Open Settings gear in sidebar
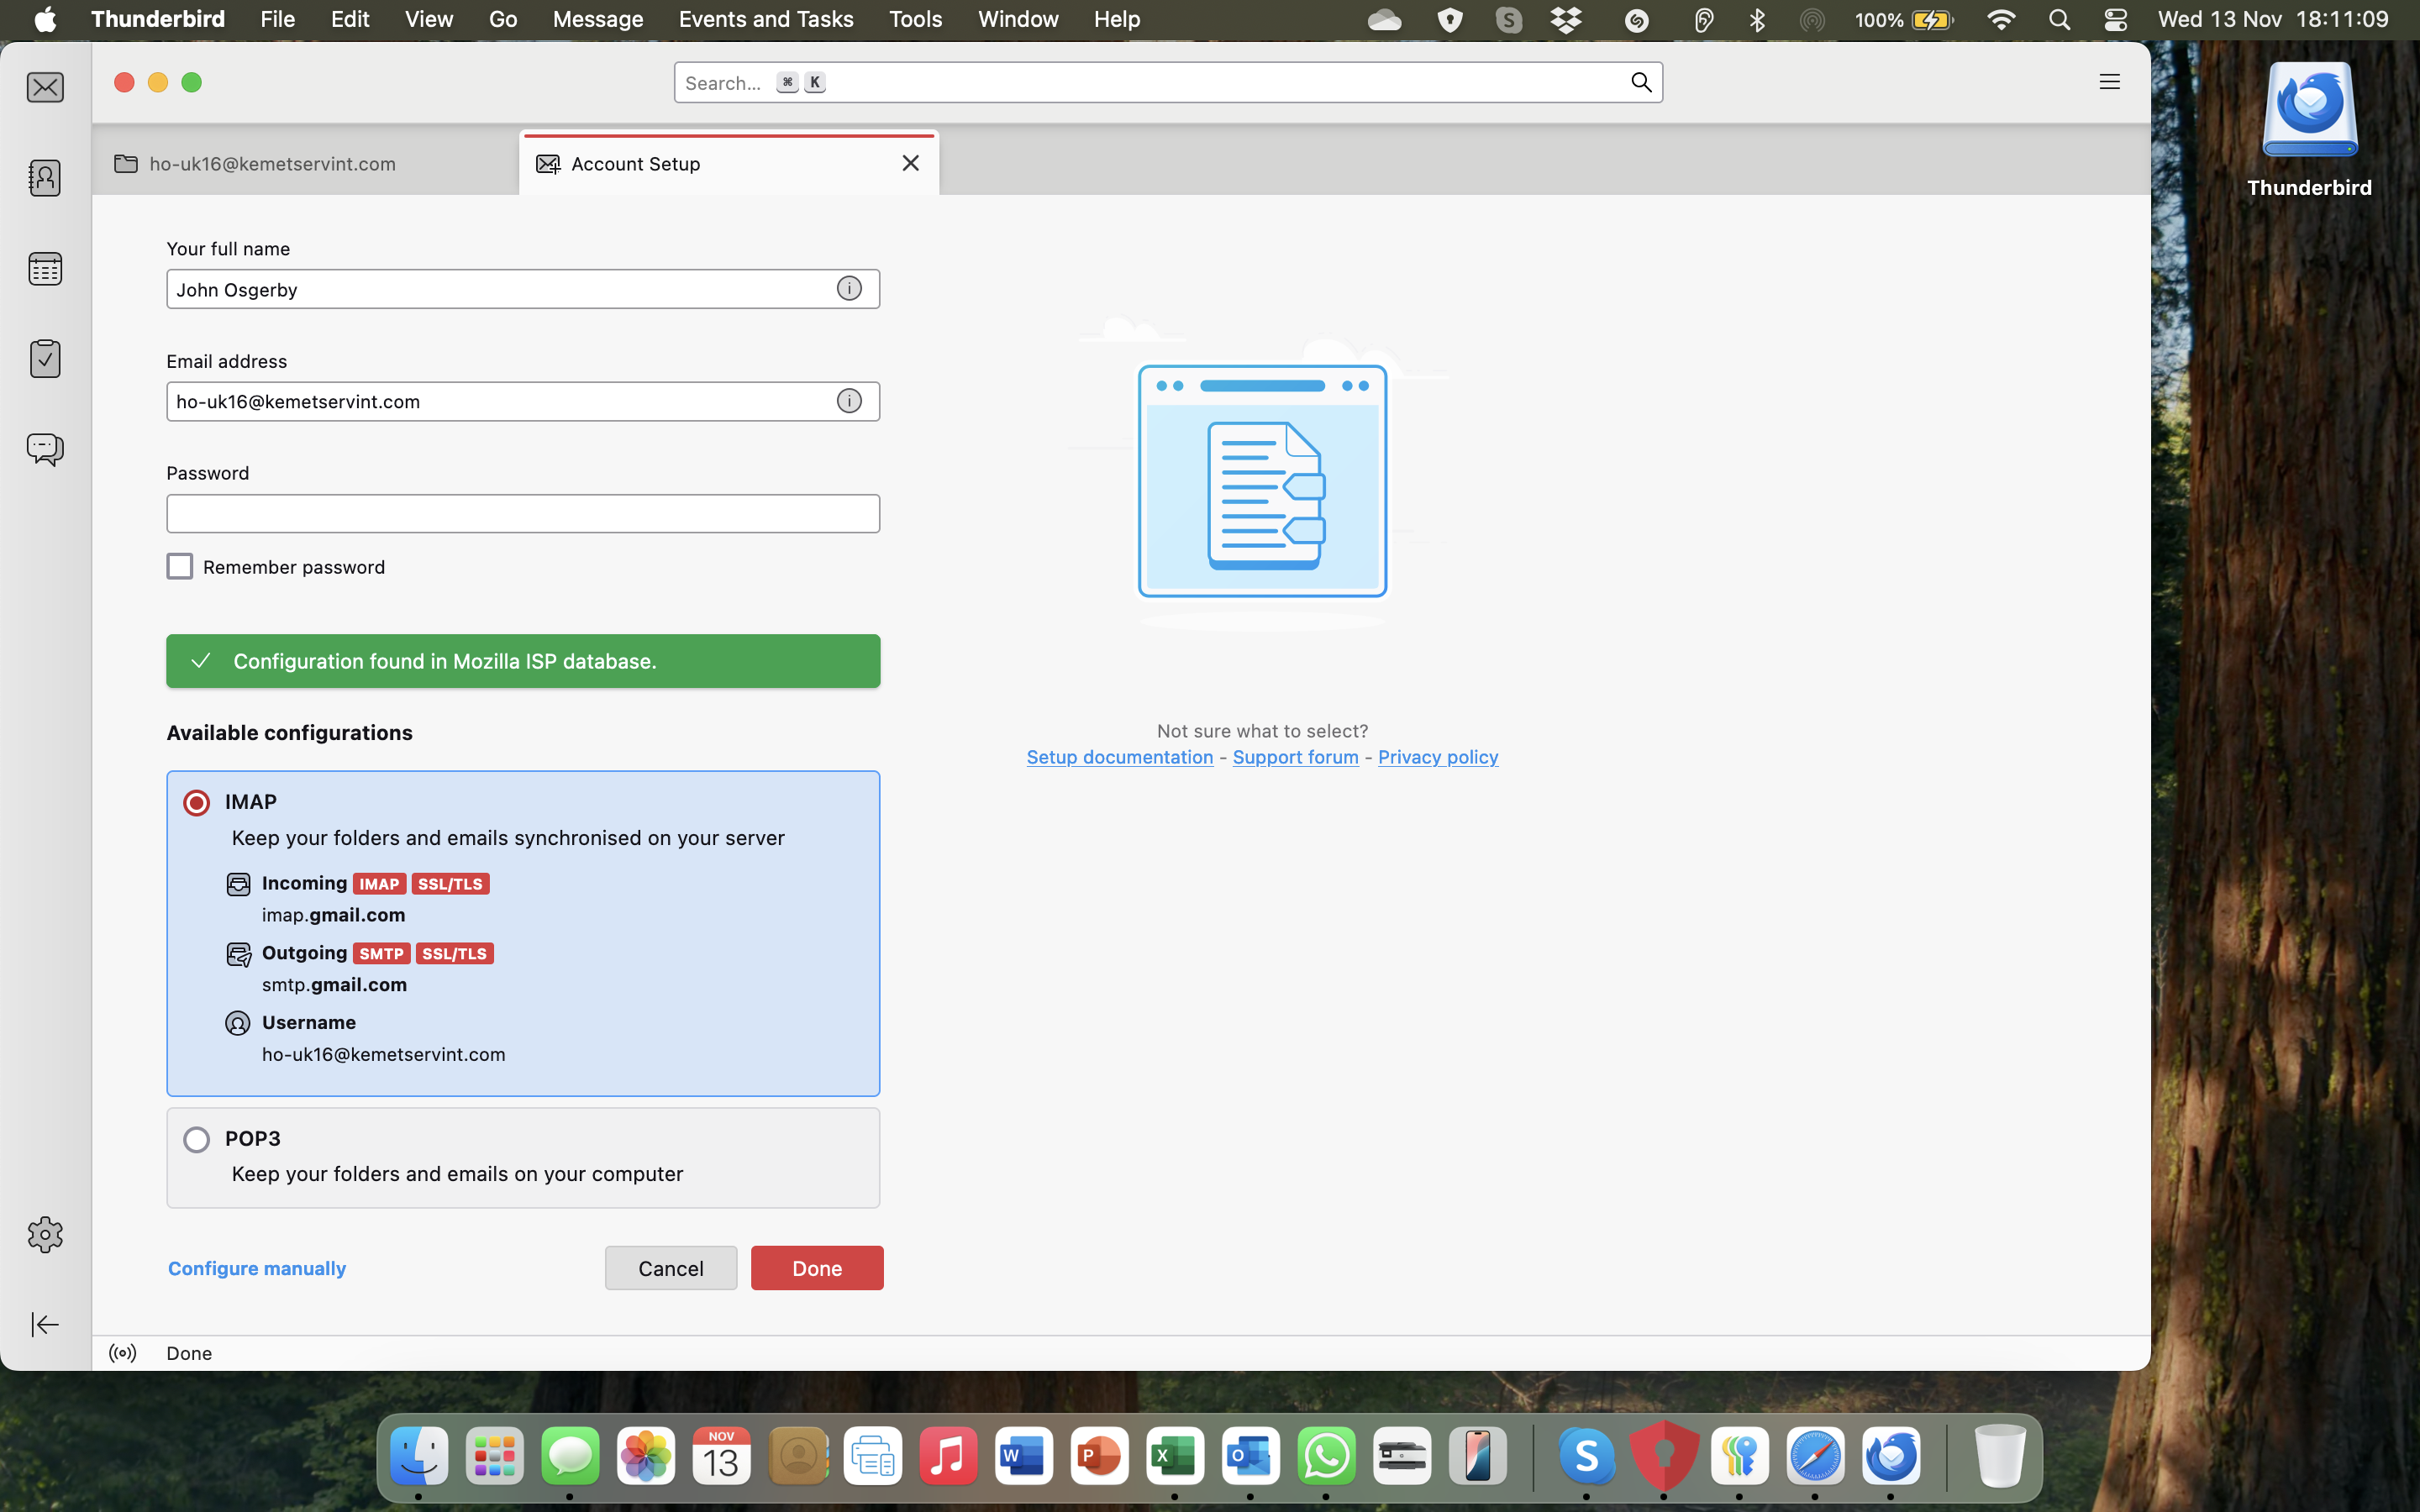The height and width of the screenshot is (1512, 2420). pyautogui.click(x=45, y=1235)
